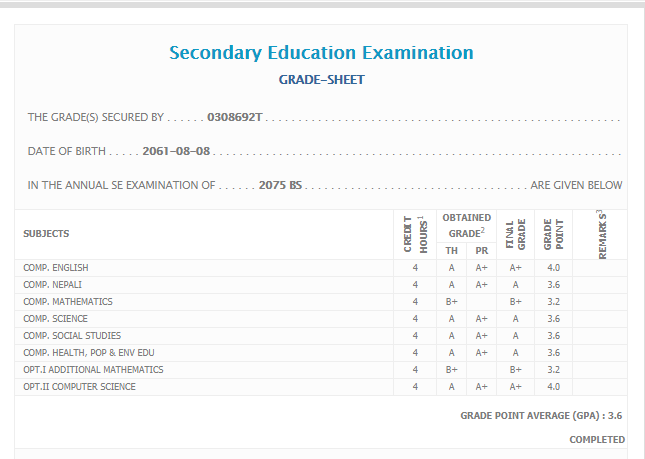This screenshot has height=459, width=645.
Task: Click the OBTAINED GRADE column header
Action: click(x=466, y=225)
